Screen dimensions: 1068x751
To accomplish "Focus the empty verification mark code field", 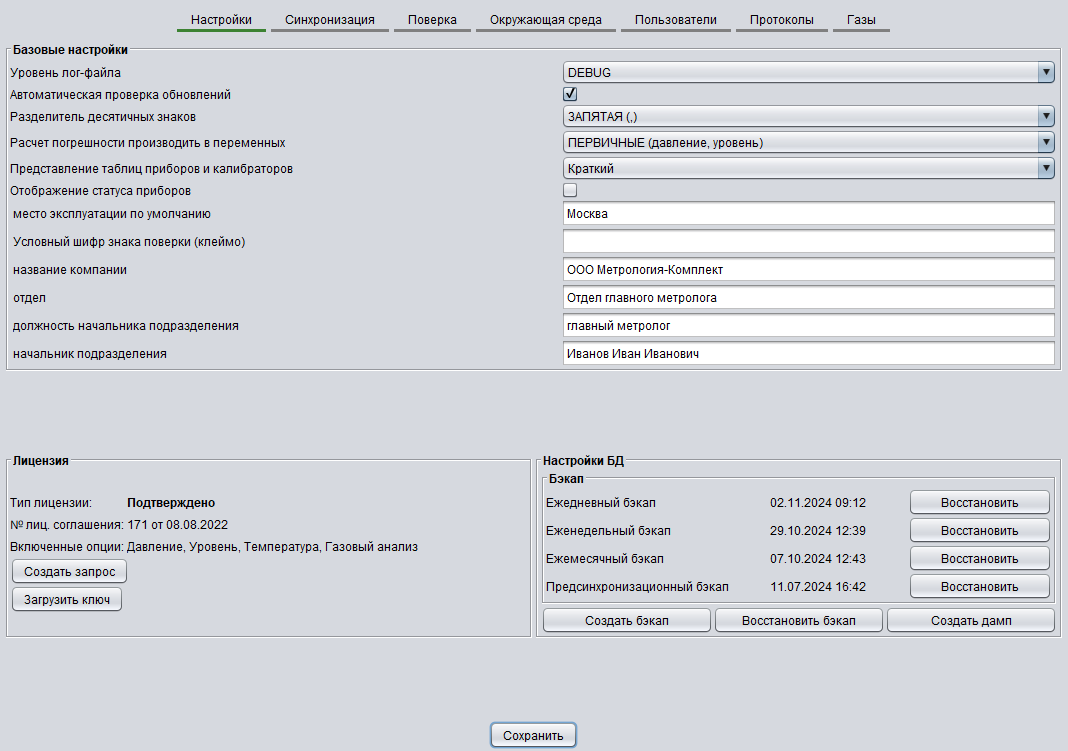I will [808, 242].
